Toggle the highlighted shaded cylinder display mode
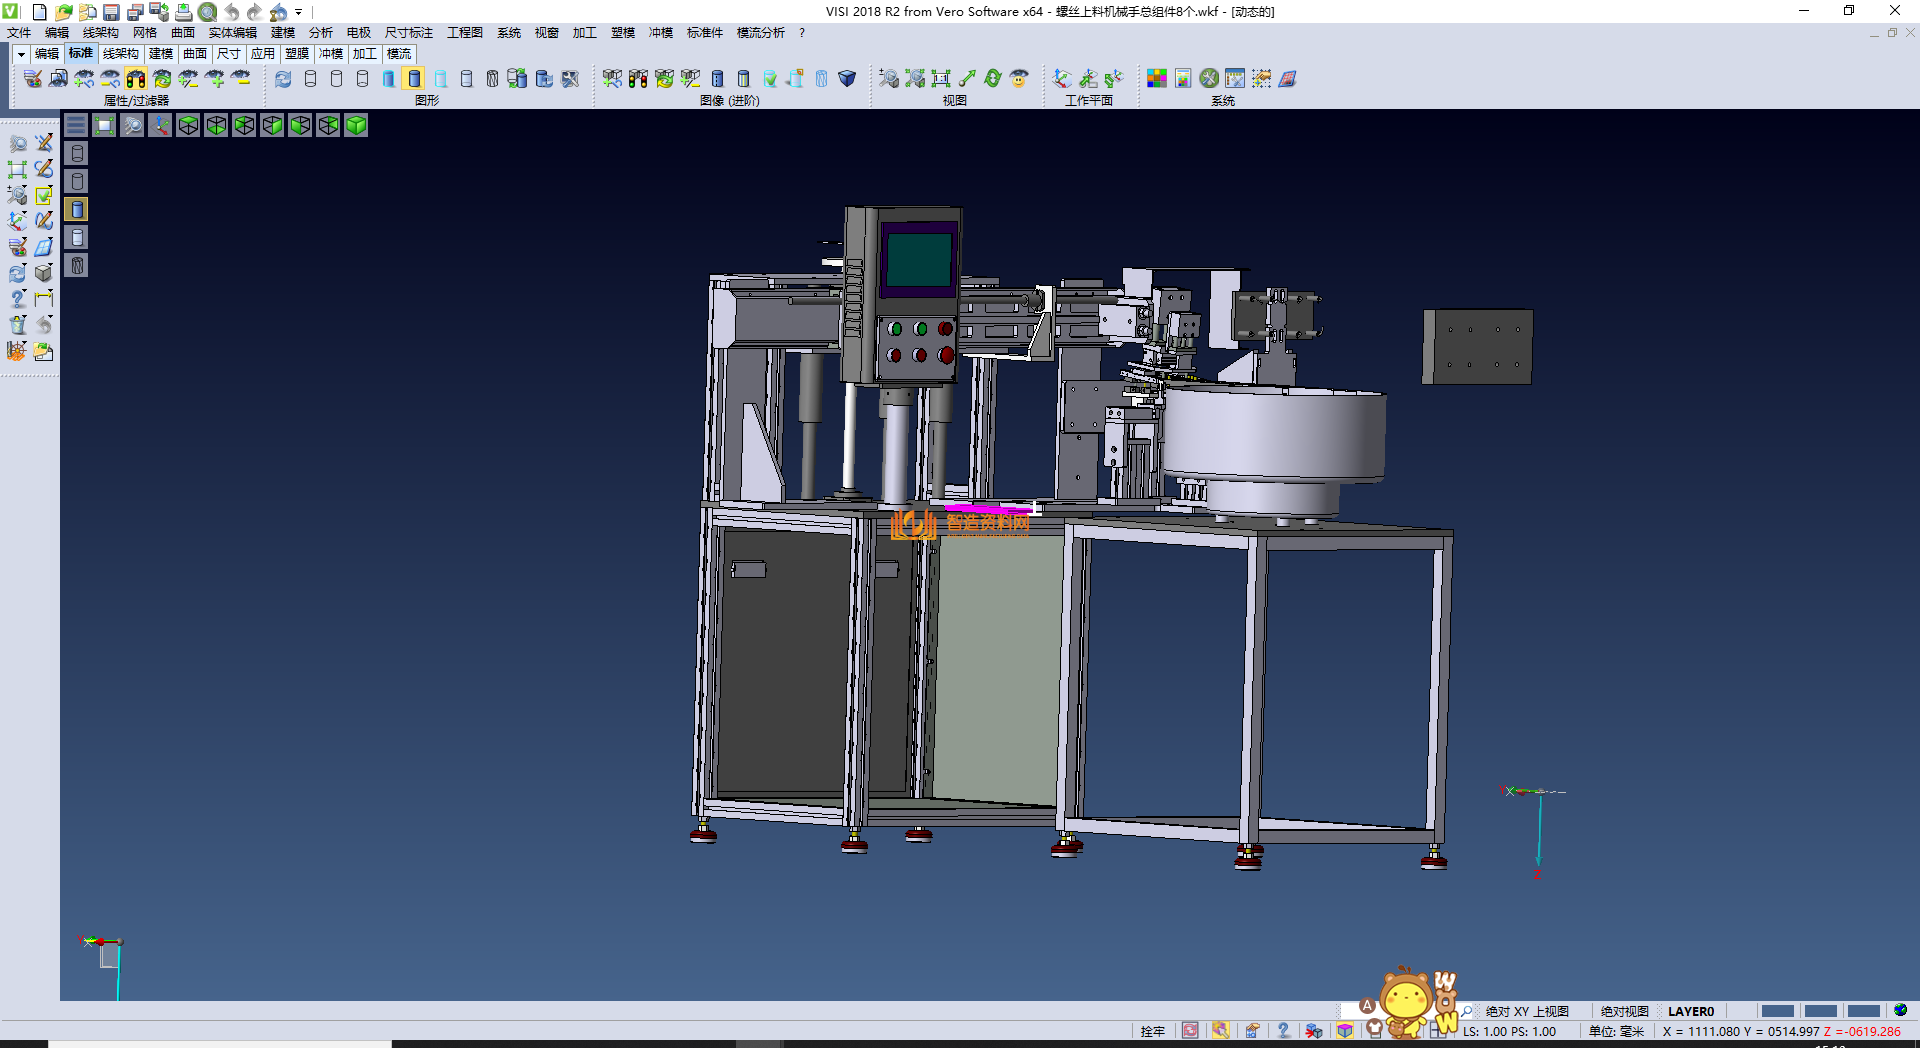1920x1048 pixels. pyautogui.click(x=414, y=79)
